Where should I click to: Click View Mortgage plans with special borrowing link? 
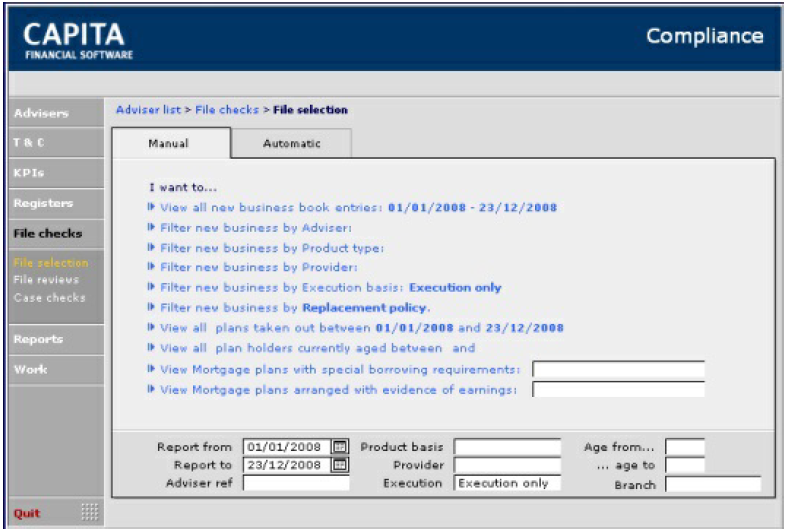pos(340,369)
